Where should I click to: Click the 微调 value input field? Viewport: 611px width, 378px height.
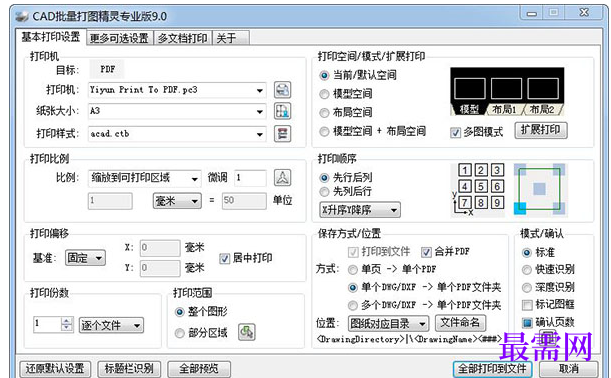pos(251,178)
